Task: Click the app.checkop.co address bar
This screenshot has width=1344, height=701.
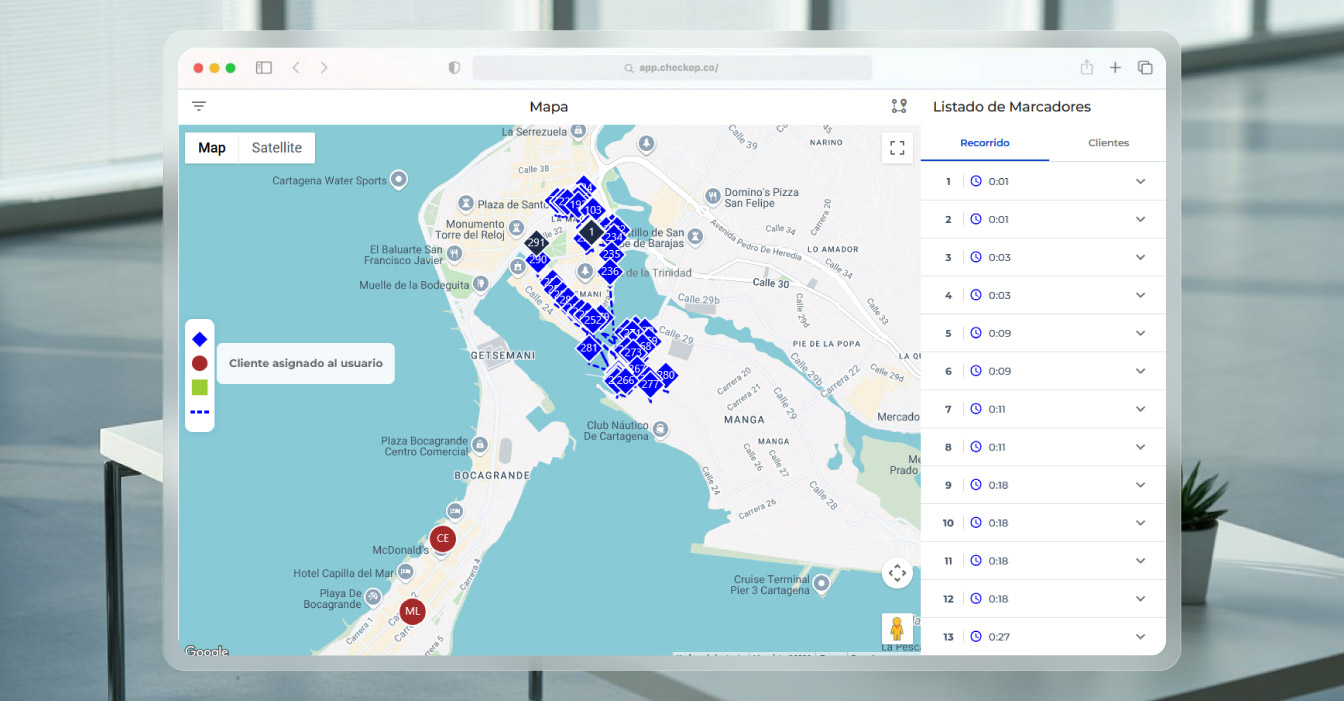Action: 671,68
